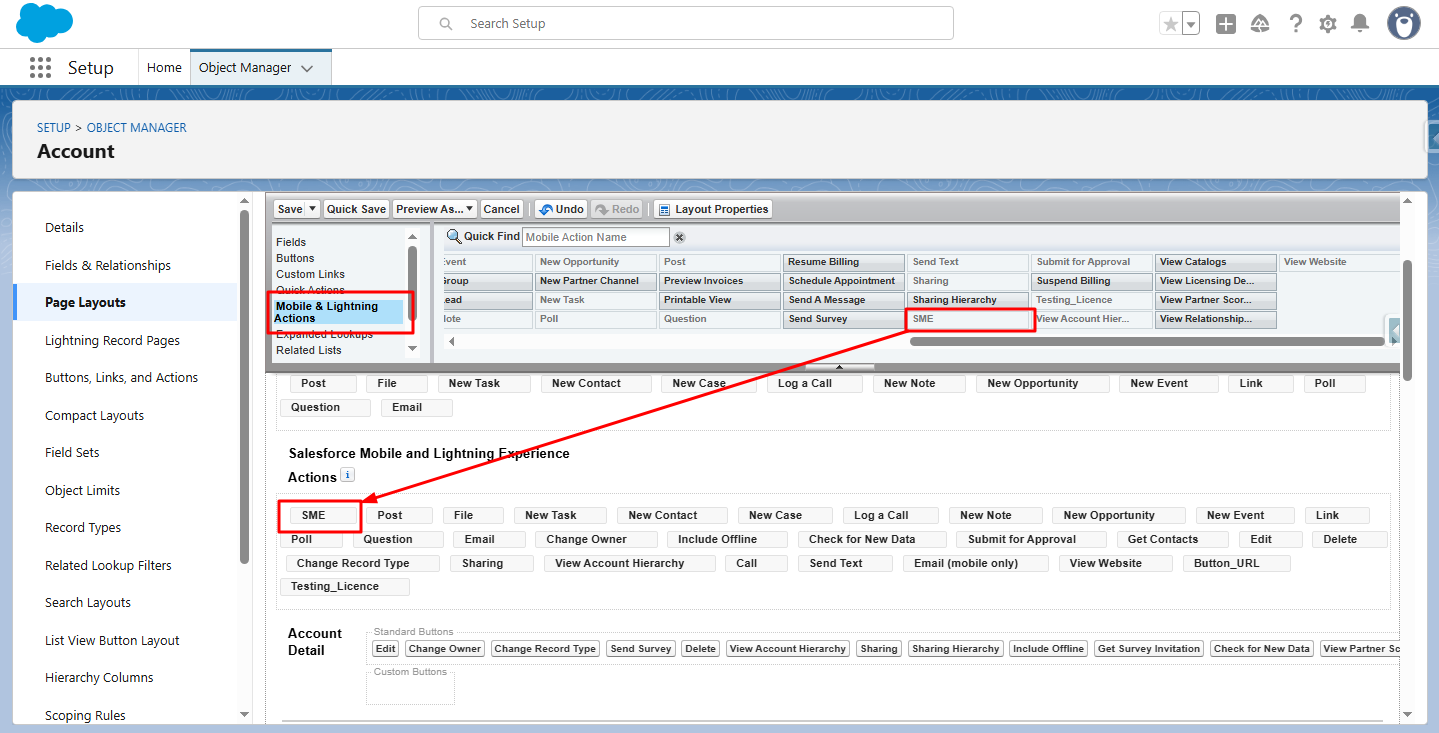Open the Preview As dropdown
The height and width of the screenshot is (733, 1439).
(x=434, y=209)
